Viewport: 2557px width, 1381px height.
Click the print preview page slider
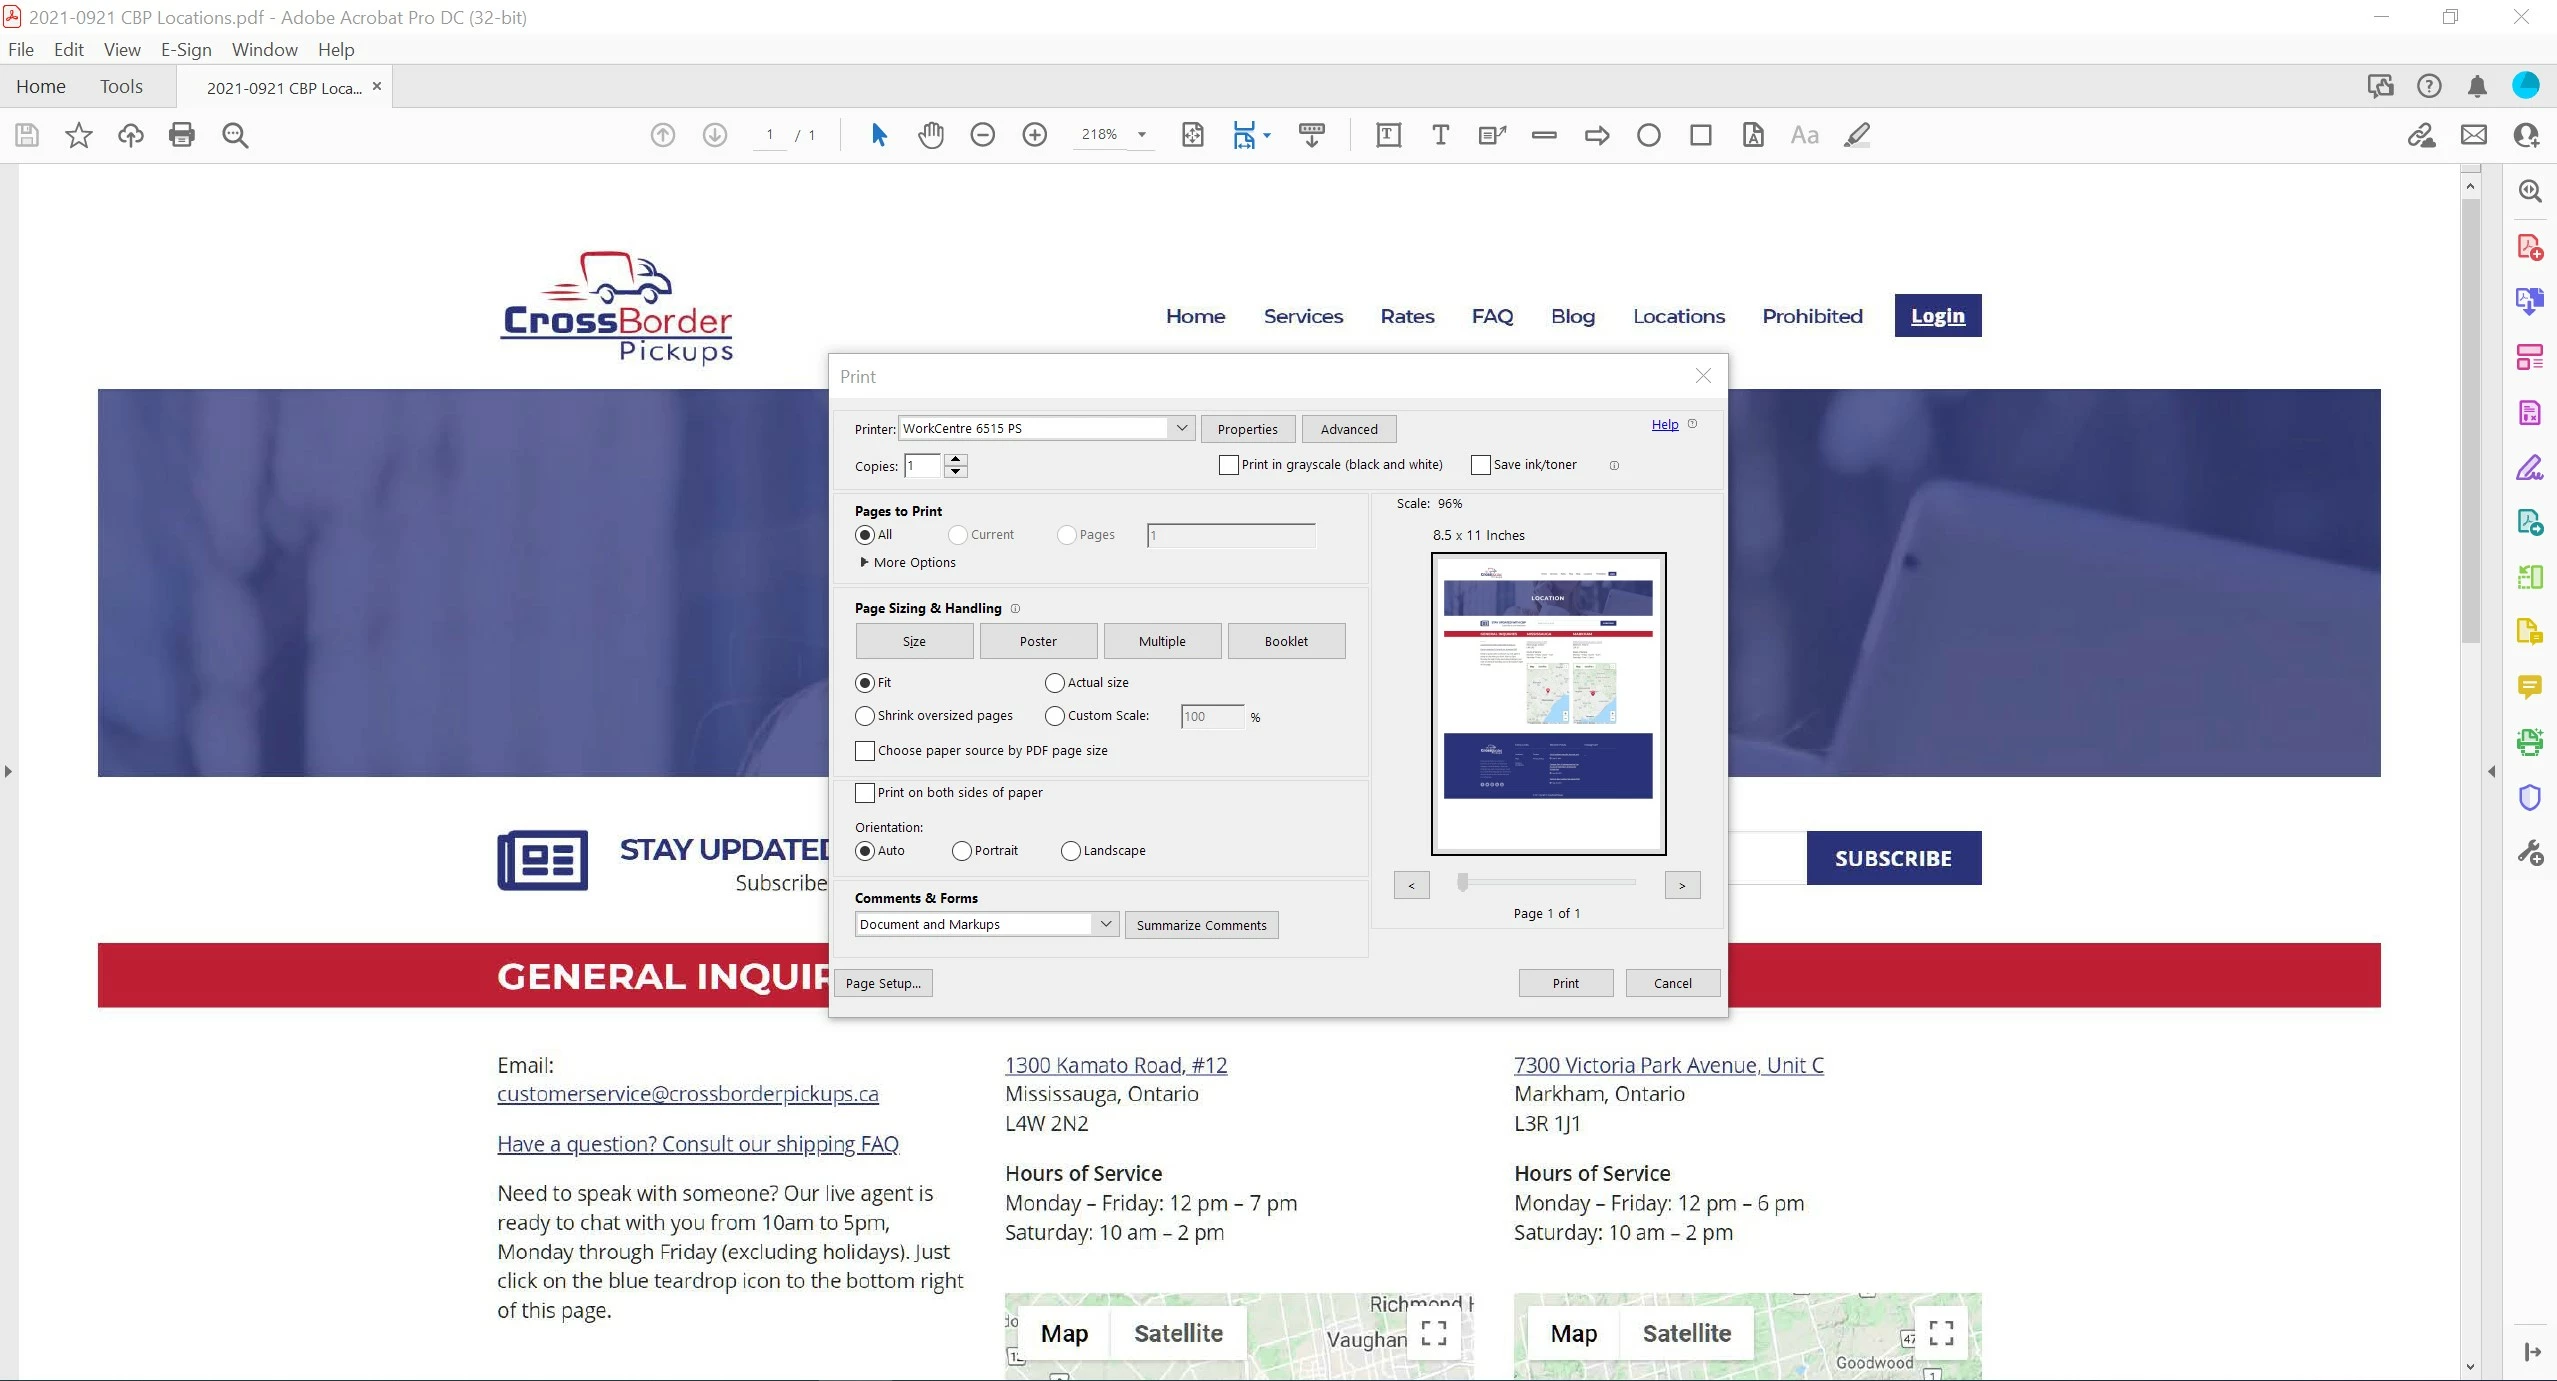click(1463, 882)
